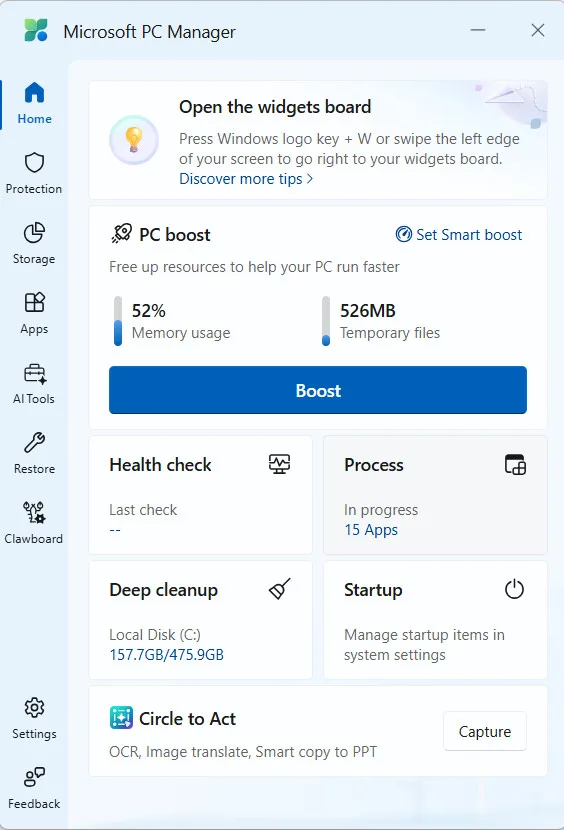Click the Smart boost gauge icon
The width and height of the screenshot is (564, 830).
click(x=404, y=234)
